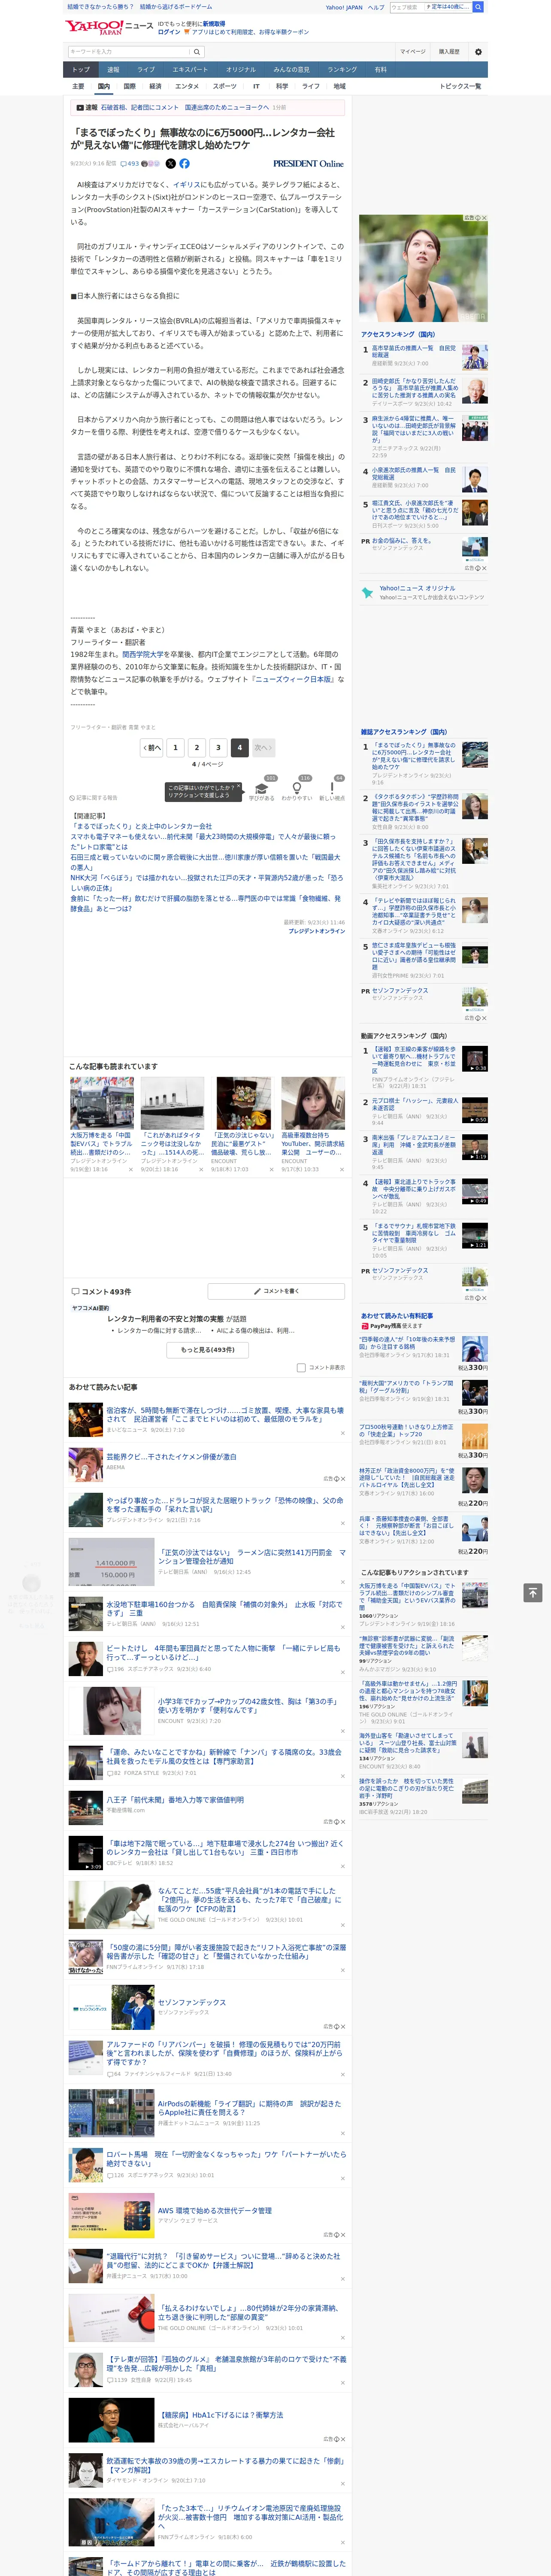Open related link 「まるでぼったくり」と炎上中のレンタカー会社
The height and width of the screenshot is (2576, 551).
[141, 827]
